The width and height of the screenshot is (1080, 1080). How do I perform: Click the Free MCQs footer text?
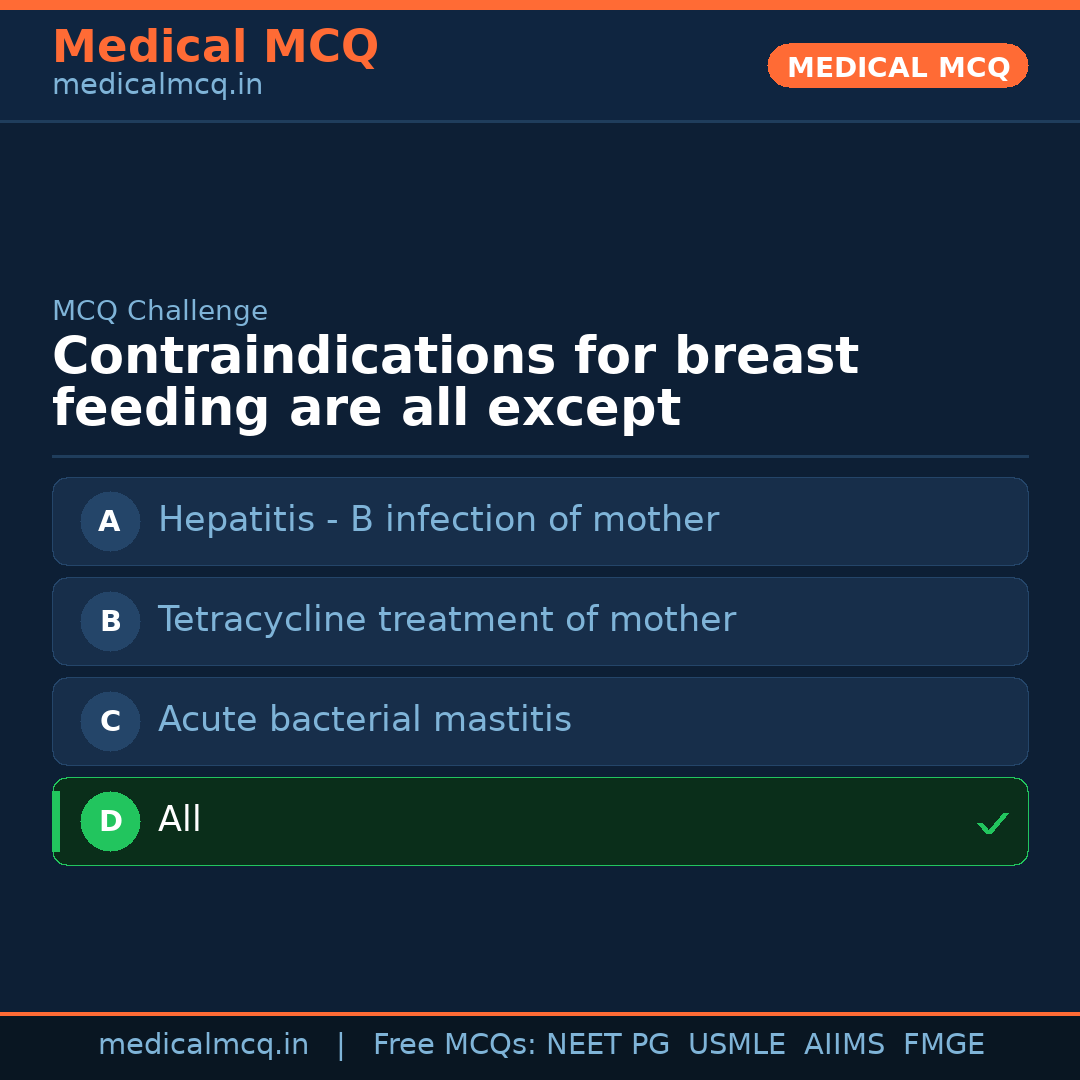[x=454, y=1045]
